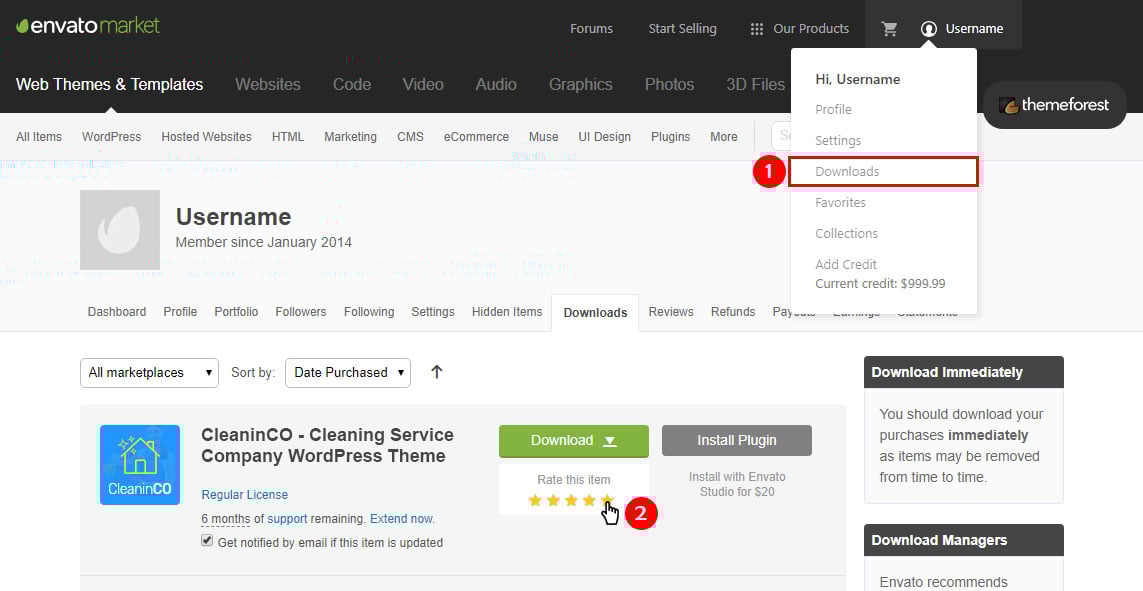
Task: Rate item with the first star
Action: tap(535, 500)
